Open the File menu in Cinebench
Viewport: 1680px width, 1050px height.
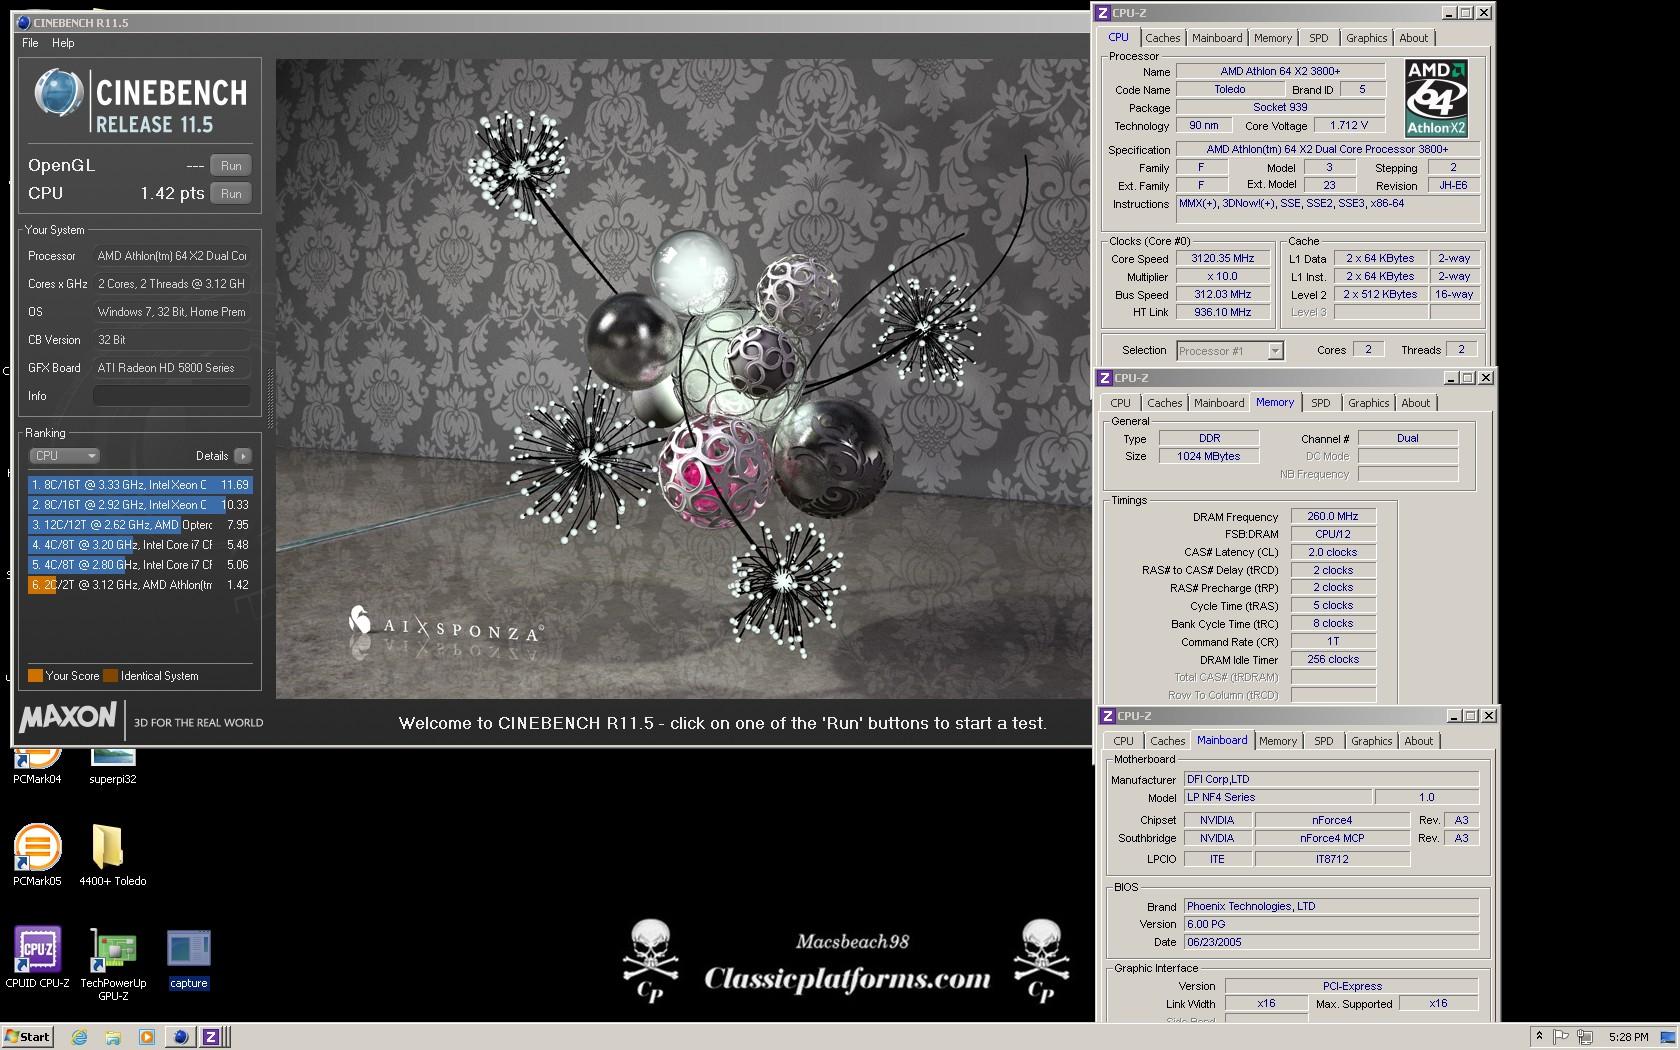pos(30,43)
